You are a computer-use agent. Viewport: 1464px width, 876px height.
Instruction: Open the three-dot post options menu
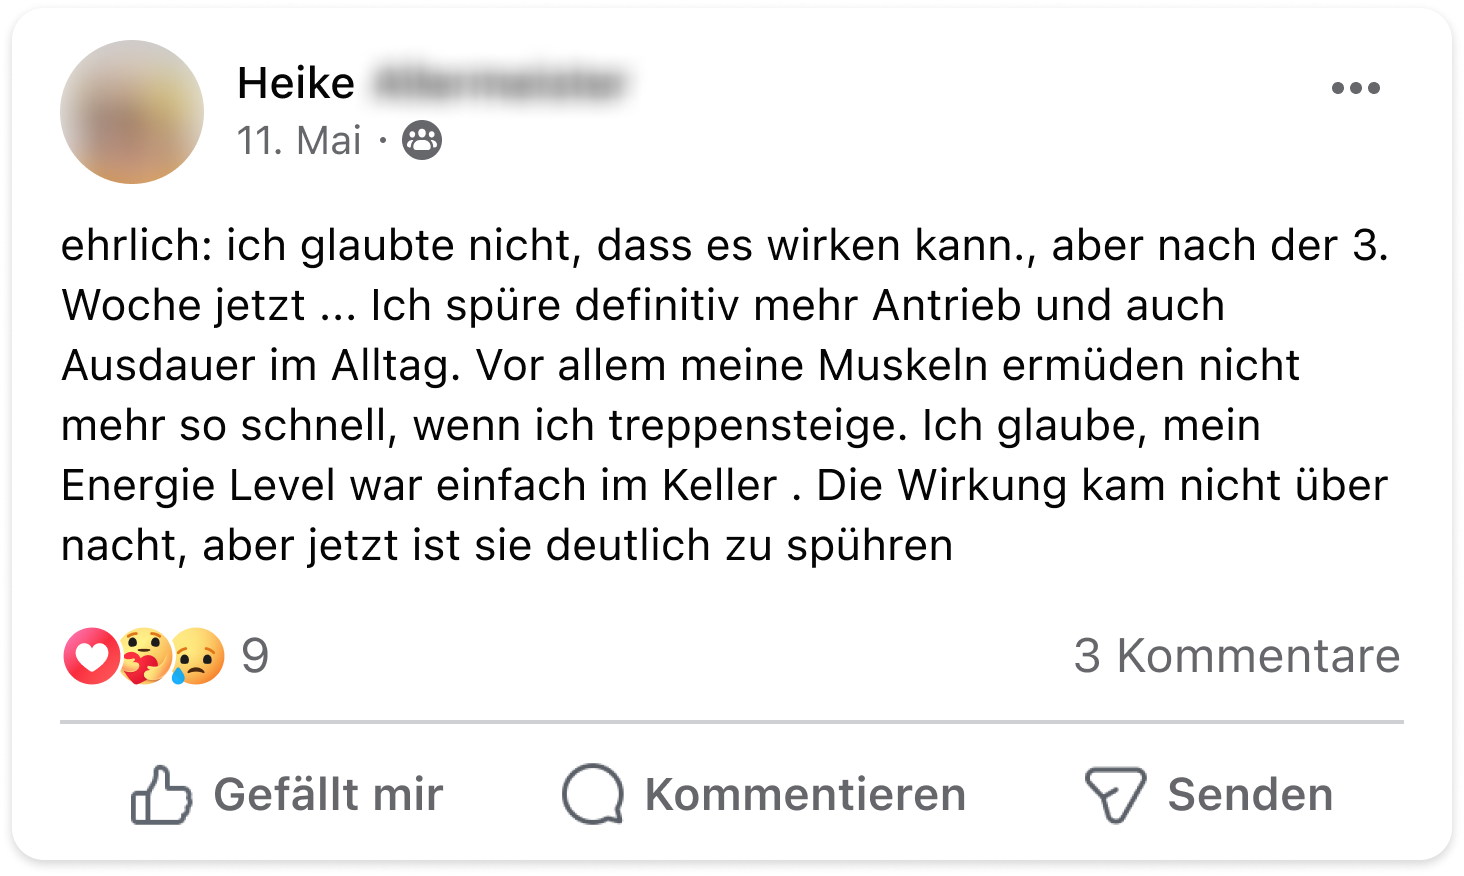[1355, 88]
